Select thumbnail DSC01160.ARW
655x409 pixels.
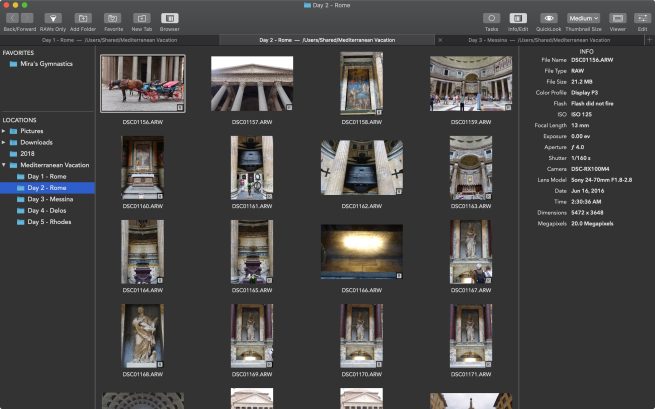coord(142,168)
